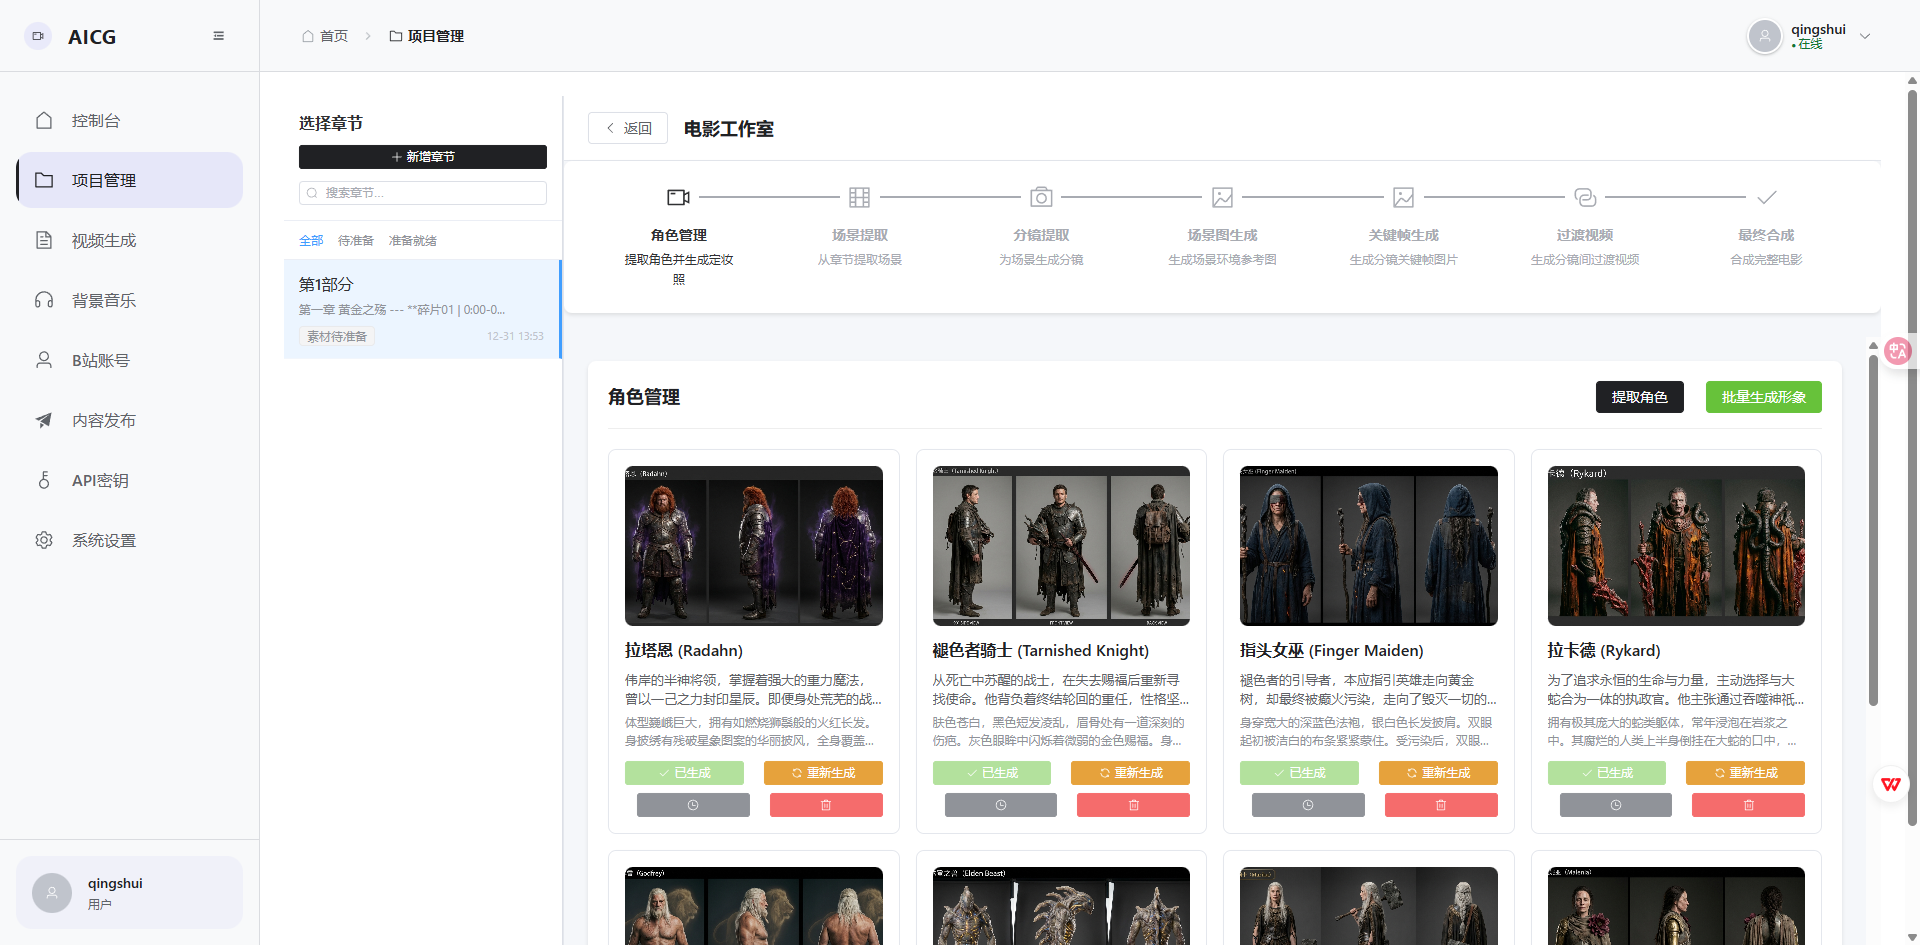
Task: Click 重新生成 on the Rykard card
Action: tap(1745, 773)
